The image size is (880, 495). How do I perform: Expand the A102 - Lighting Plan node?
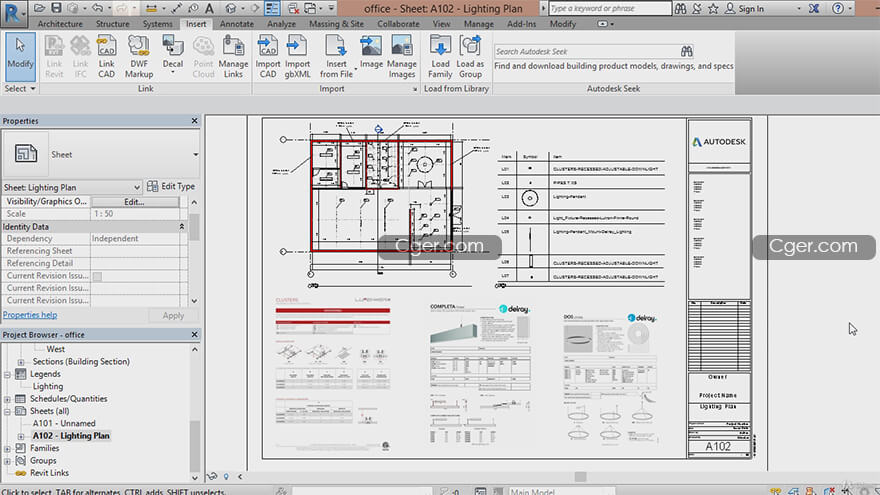[x=21, y=436]
